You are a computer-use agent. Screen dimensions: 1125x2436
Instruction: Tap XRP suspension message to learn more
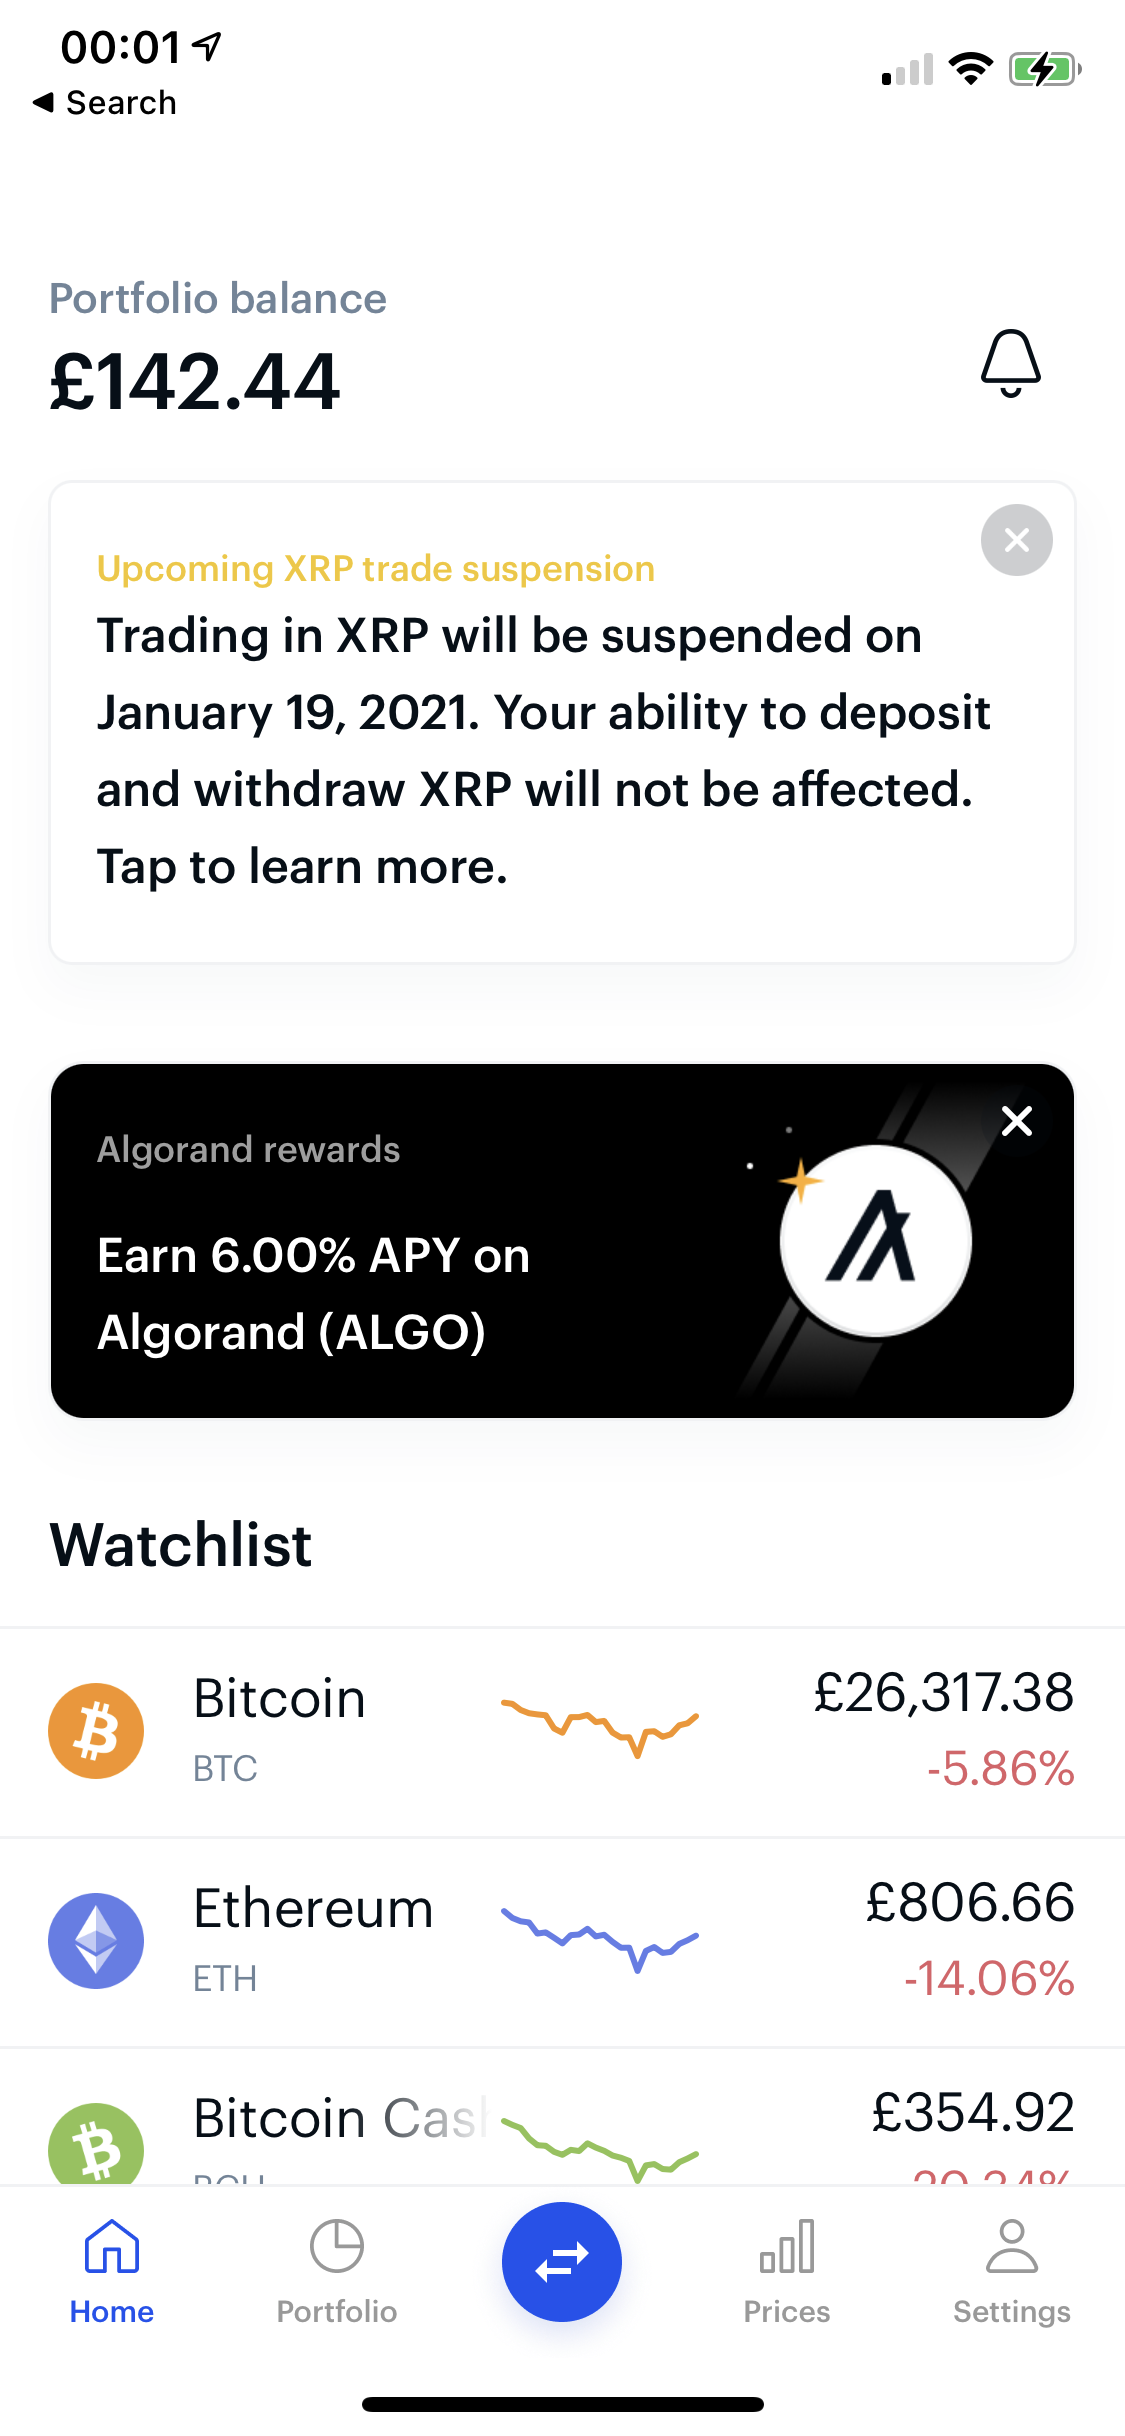coord(540,750)
